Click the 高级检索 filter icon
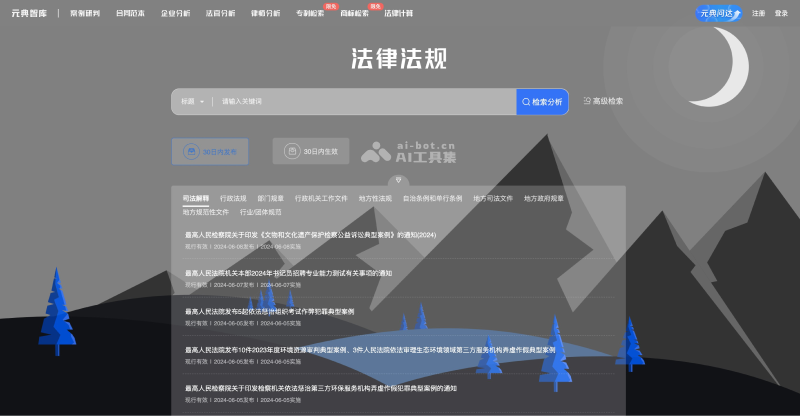The height and width of the screenshot is (416, 800). pos(587,101)
